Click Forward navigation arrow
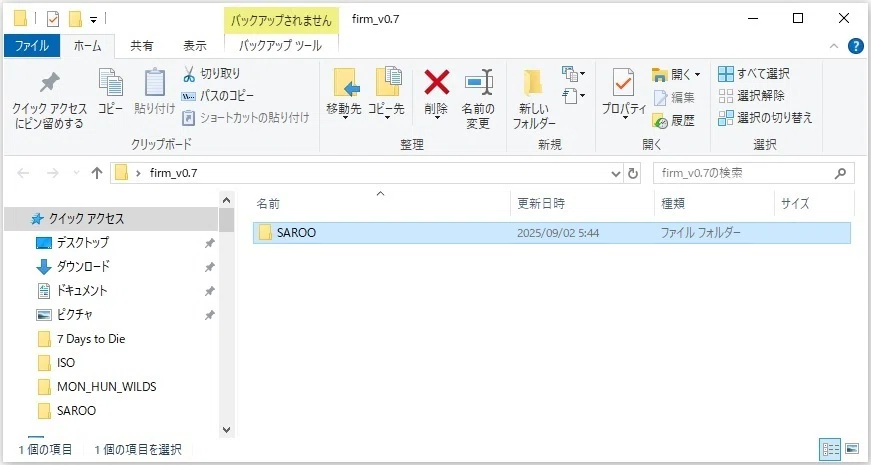This screenshot has width=871, height=465. [53, 173]
